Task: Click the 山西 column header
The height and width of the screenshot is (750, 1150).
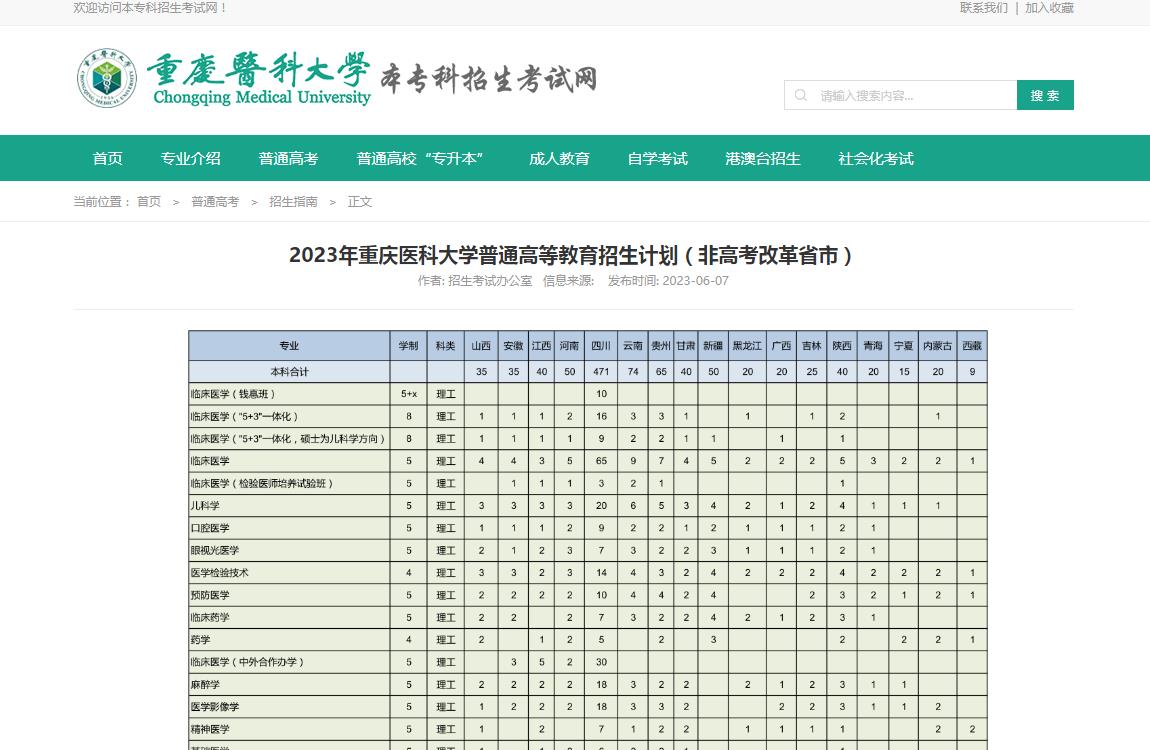Action: click(x=481, y=345)
